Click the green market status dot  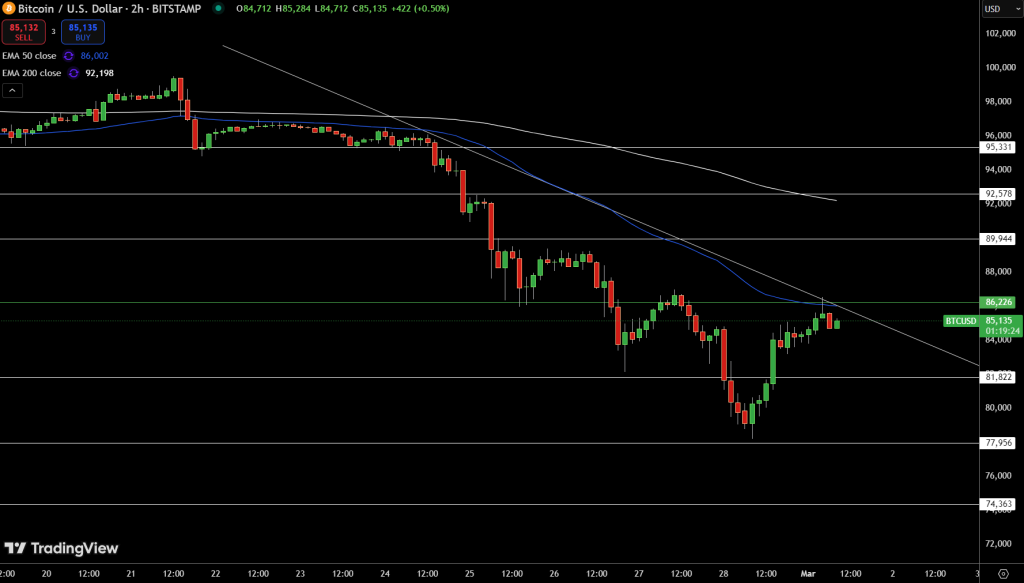point(219,8)
